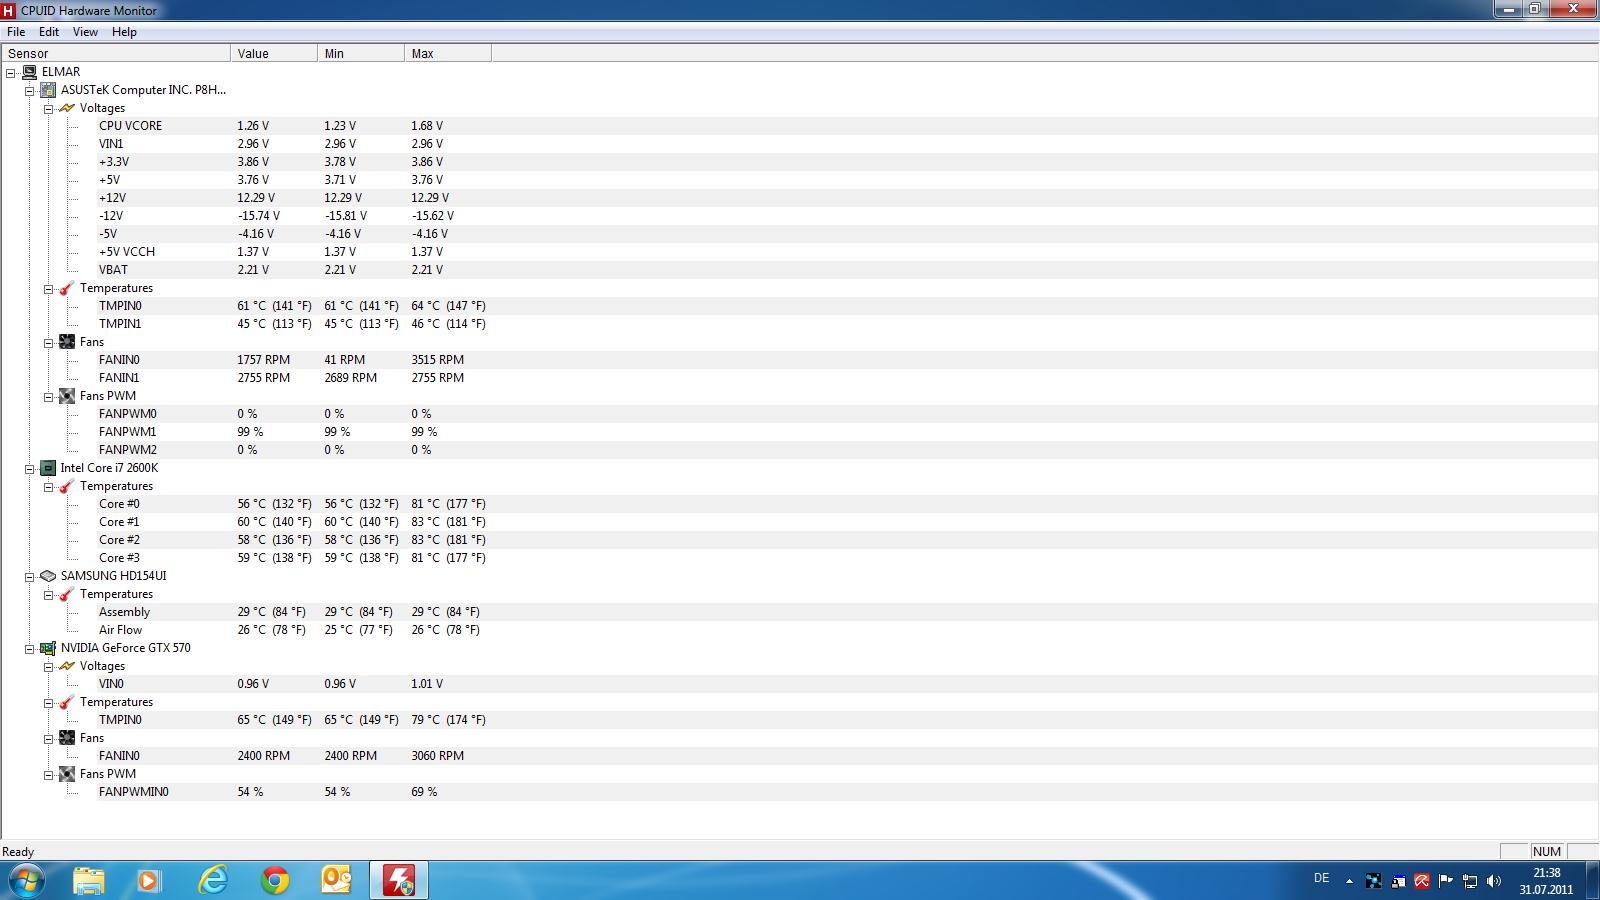Click the motherboard Temperatures thermometer icon
The image size is (1600, 900).
pos(67,288)
